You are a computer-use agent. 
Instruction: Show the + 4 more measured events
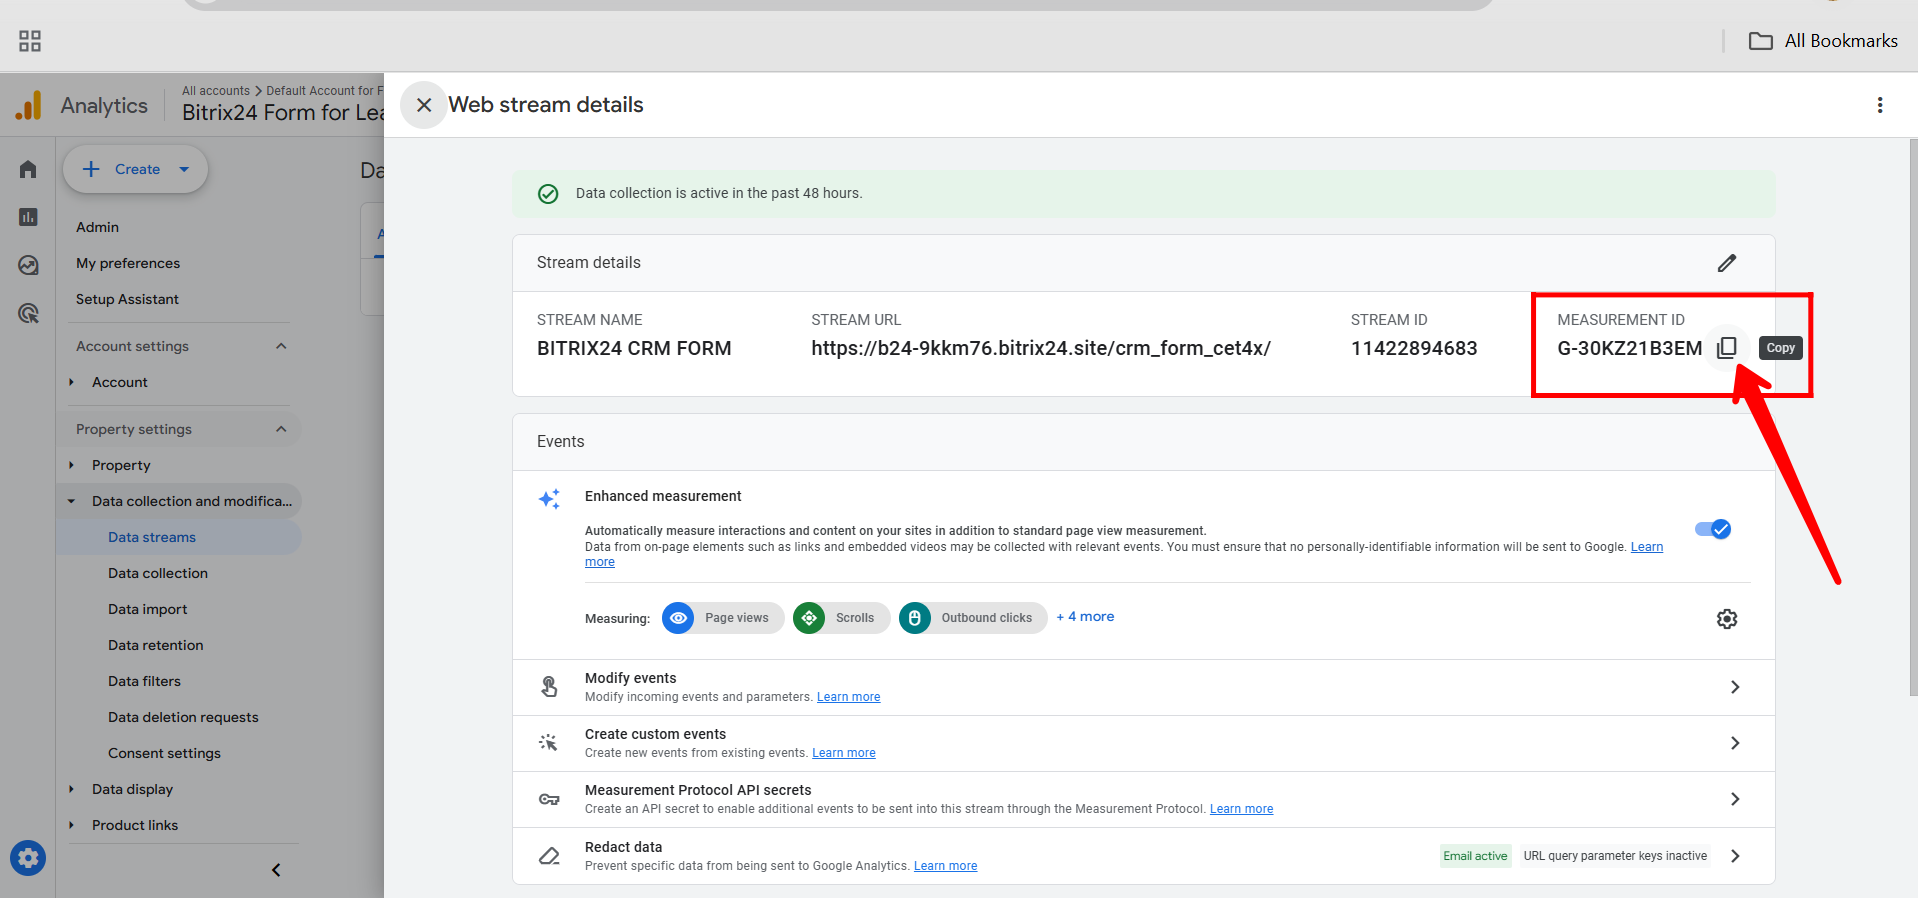click(1085, 617)
